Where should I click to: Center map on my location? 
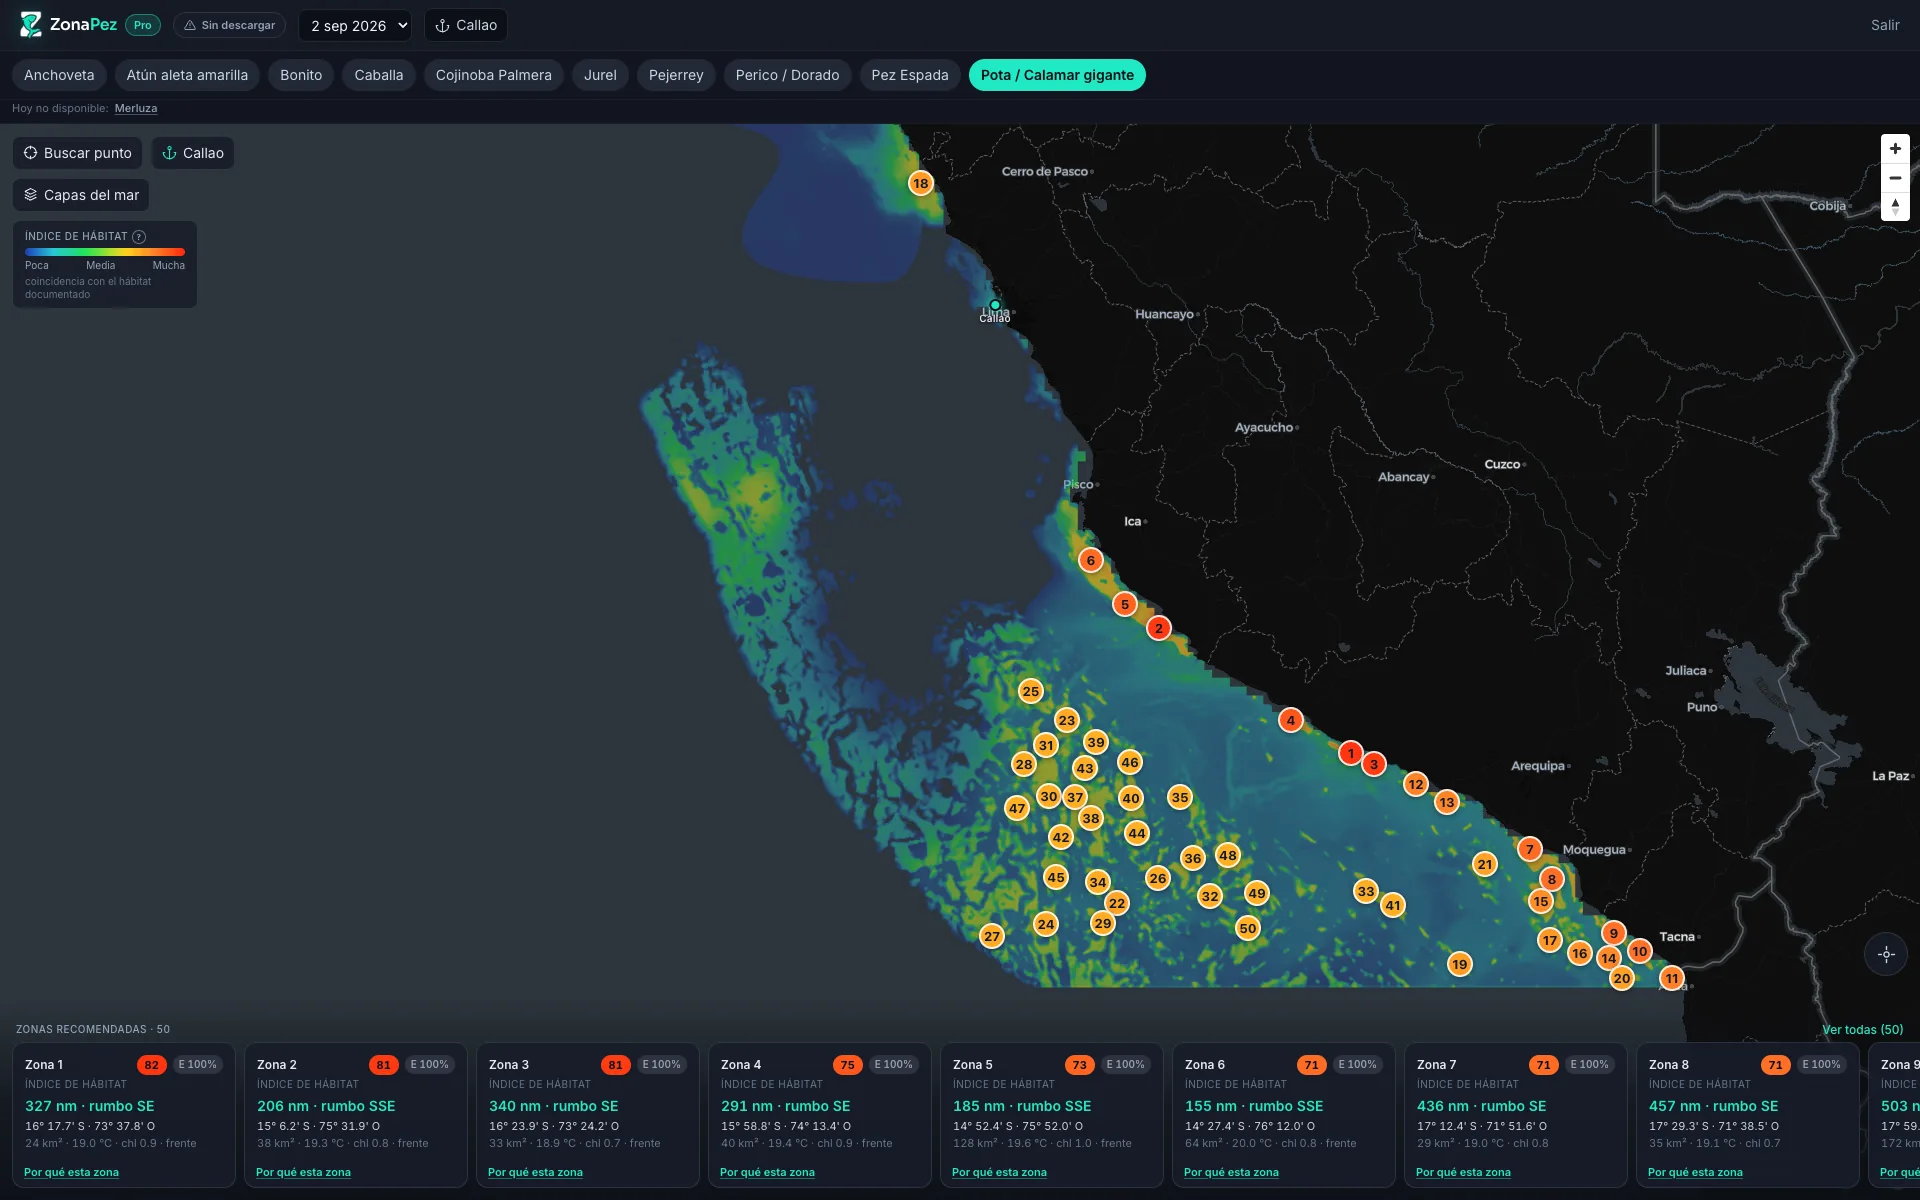1886,954
